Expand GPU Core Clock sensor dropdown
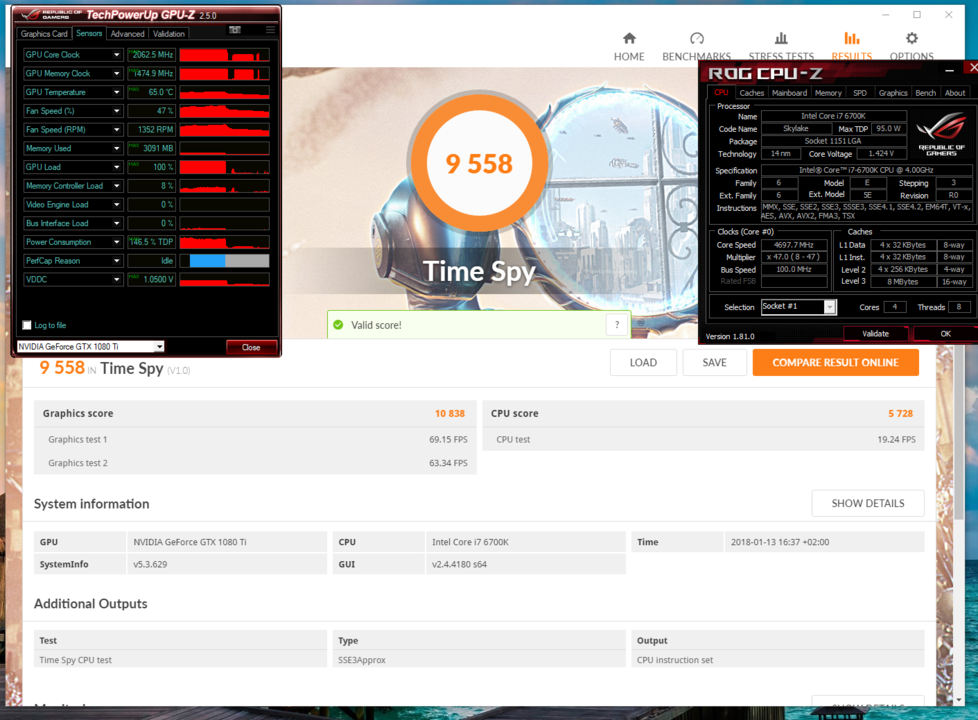The height and width of the screenshot is (720, 978). click(117, 55)
